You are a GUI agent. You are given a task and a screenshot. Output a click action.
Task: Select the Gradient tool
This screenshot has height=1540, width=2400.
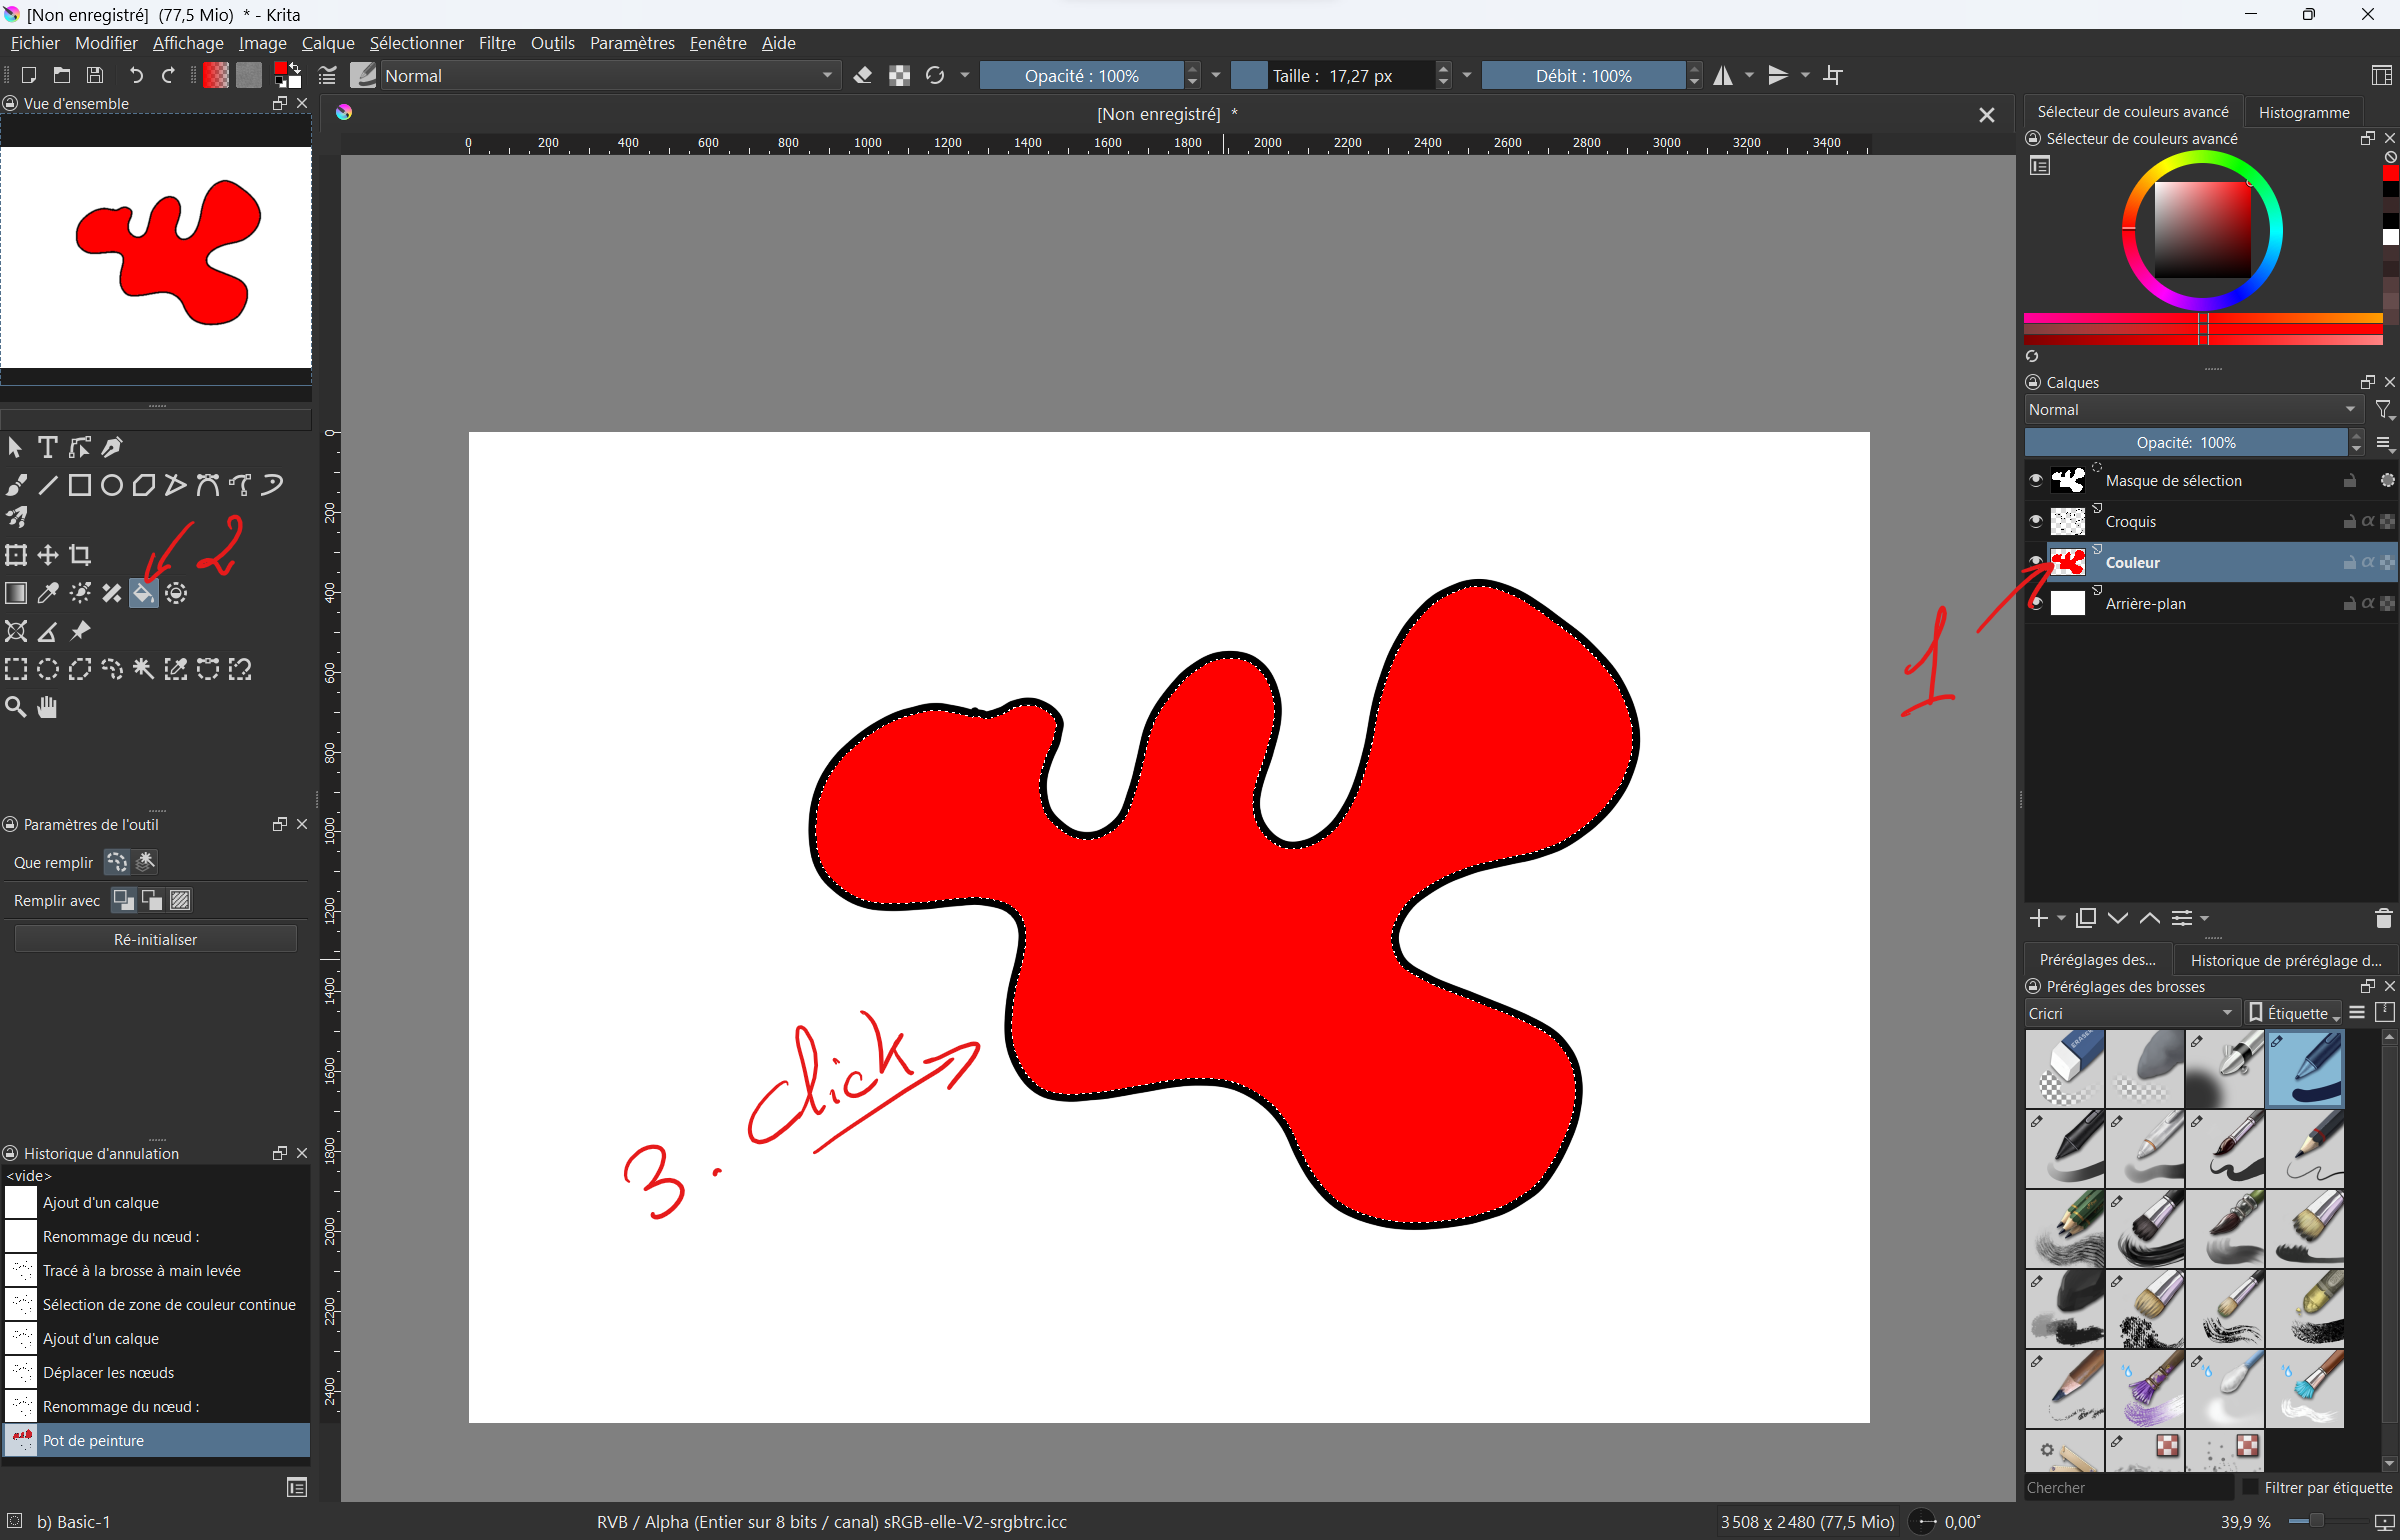(x=16, y=593)
